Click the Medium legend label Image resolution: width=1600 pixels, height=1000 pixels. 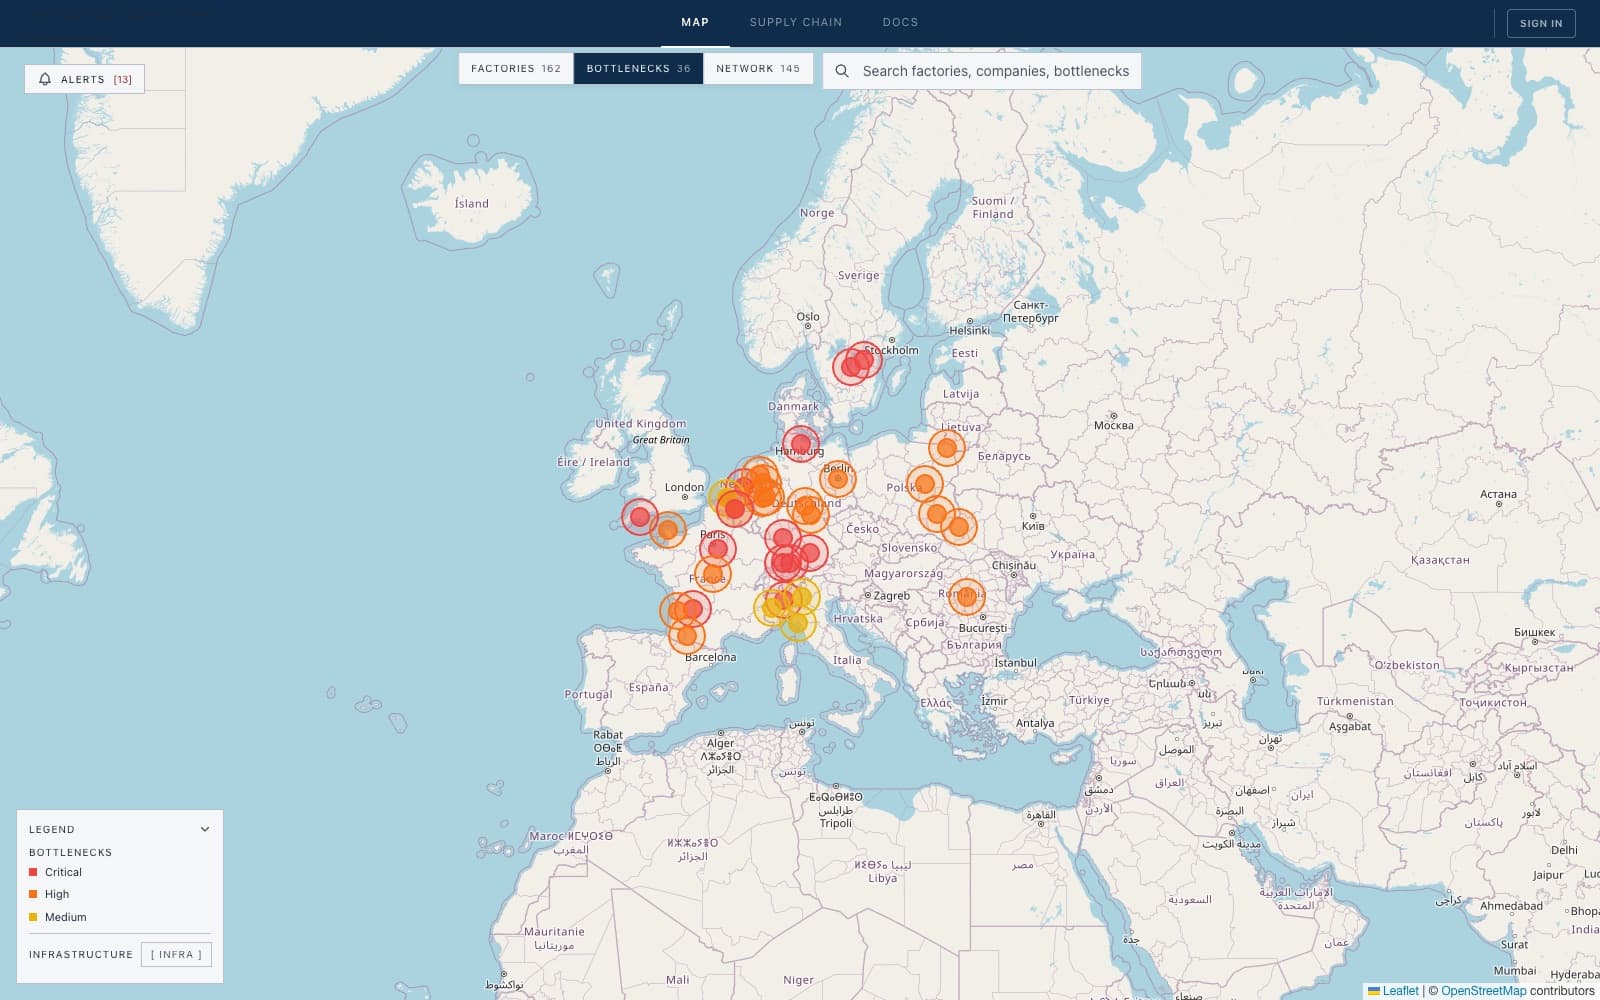(x=66, y=917)
